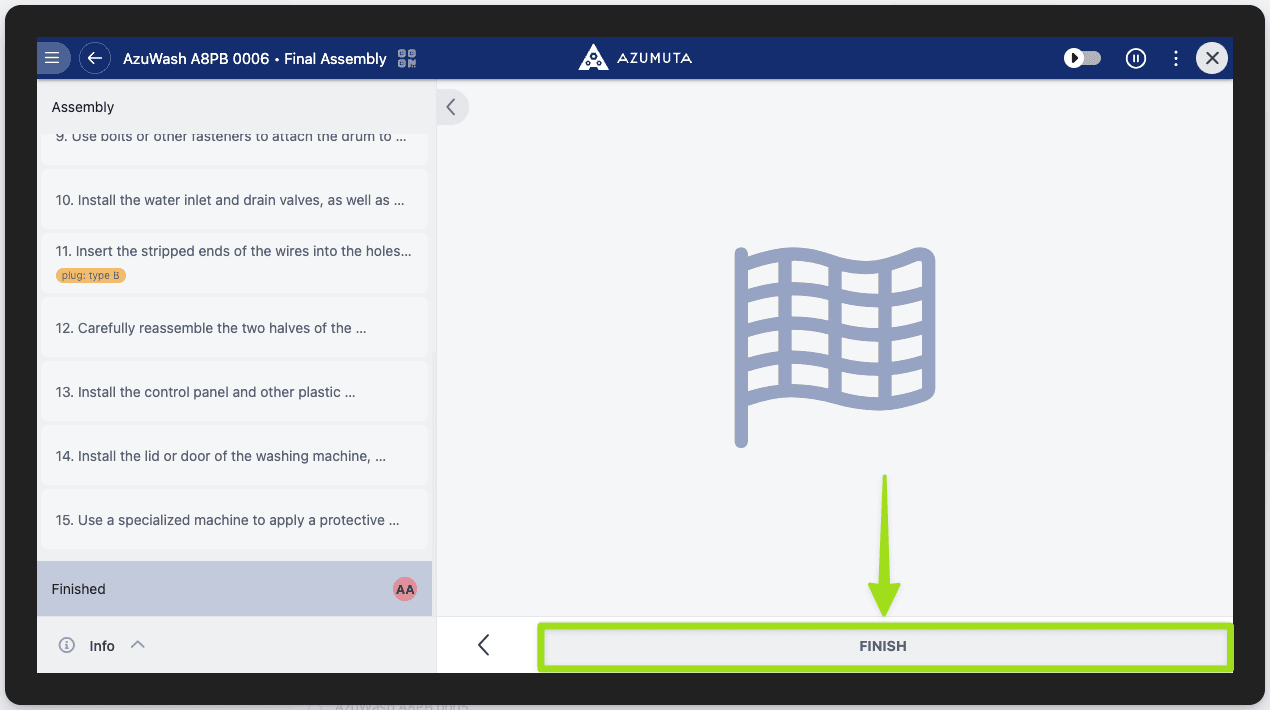Click the Azumuta logo
Viewport: 1270px width, 710px height.
pos(635,58)
